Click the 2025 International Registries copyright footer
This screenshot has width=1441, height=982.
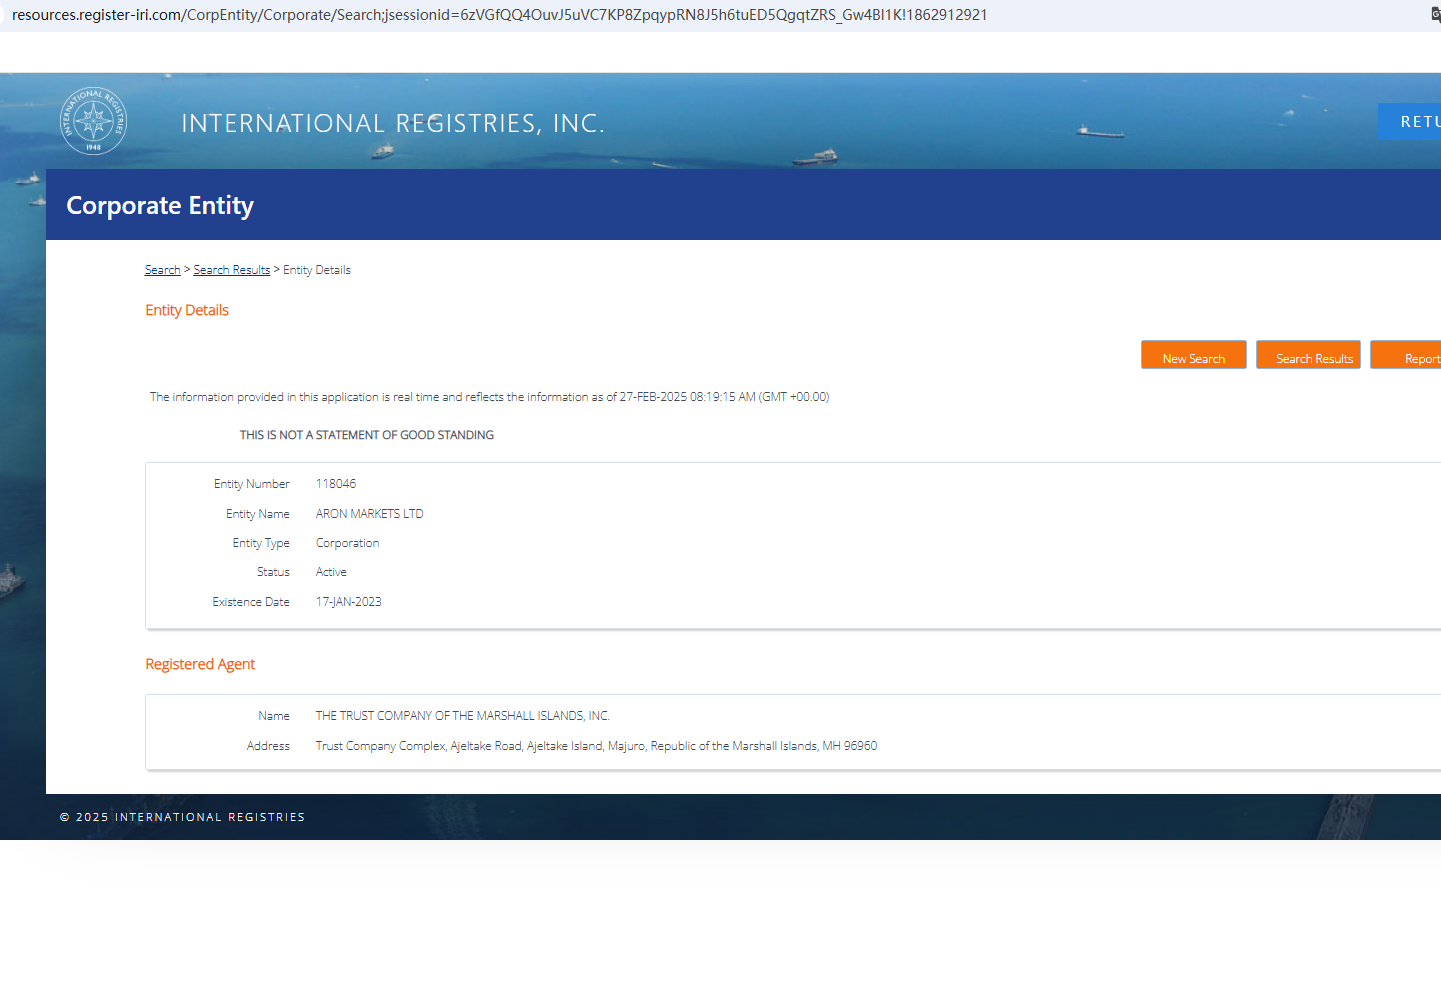point(182,817)
